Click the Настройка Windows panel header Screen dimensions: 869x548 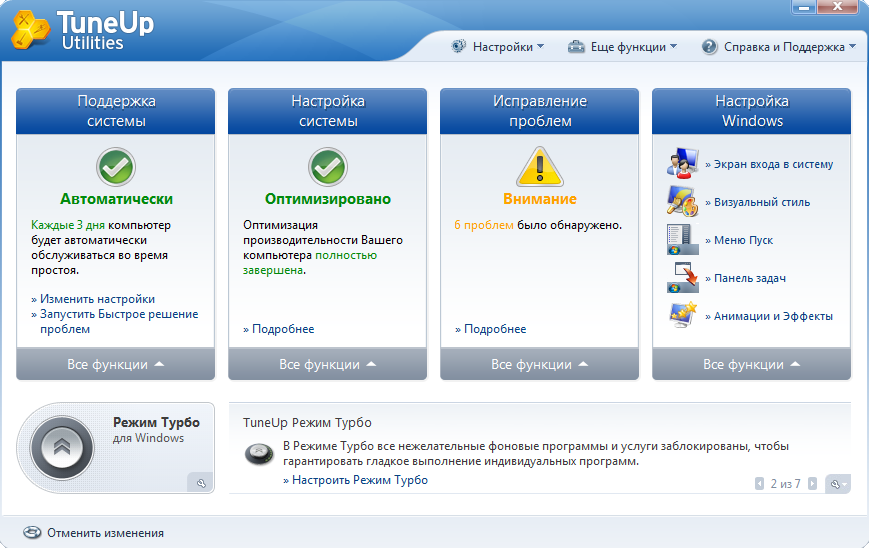752,111
